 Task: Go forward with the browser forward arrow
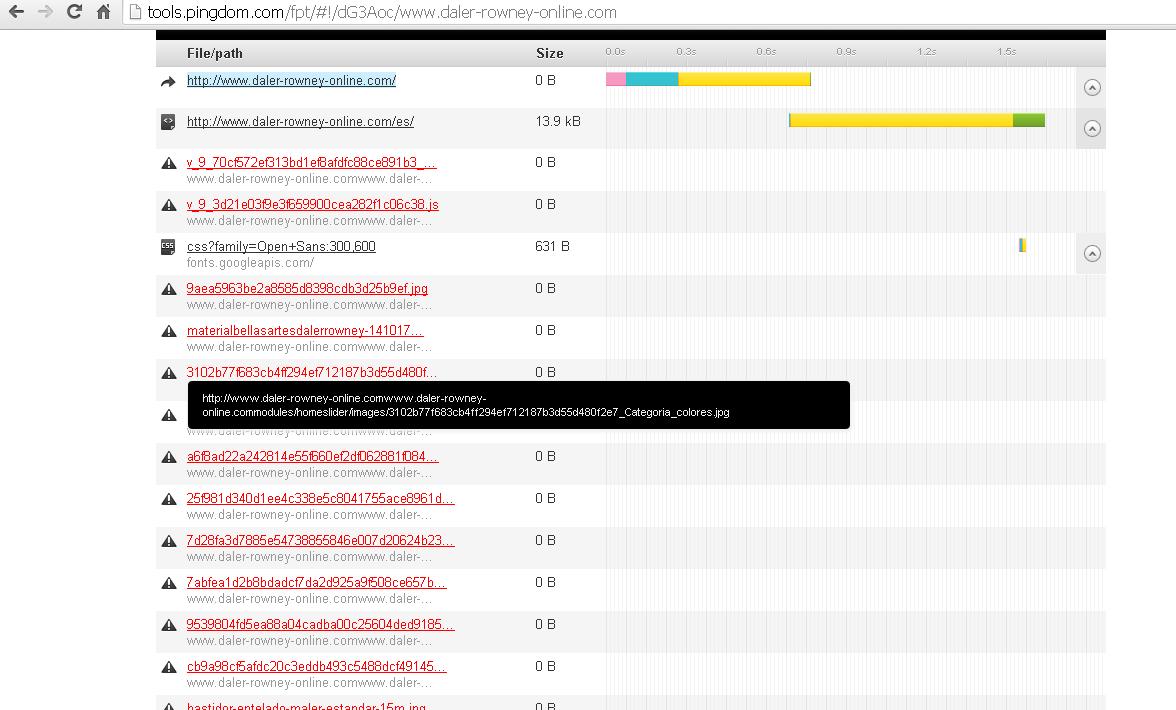click(x=45, y=12)
